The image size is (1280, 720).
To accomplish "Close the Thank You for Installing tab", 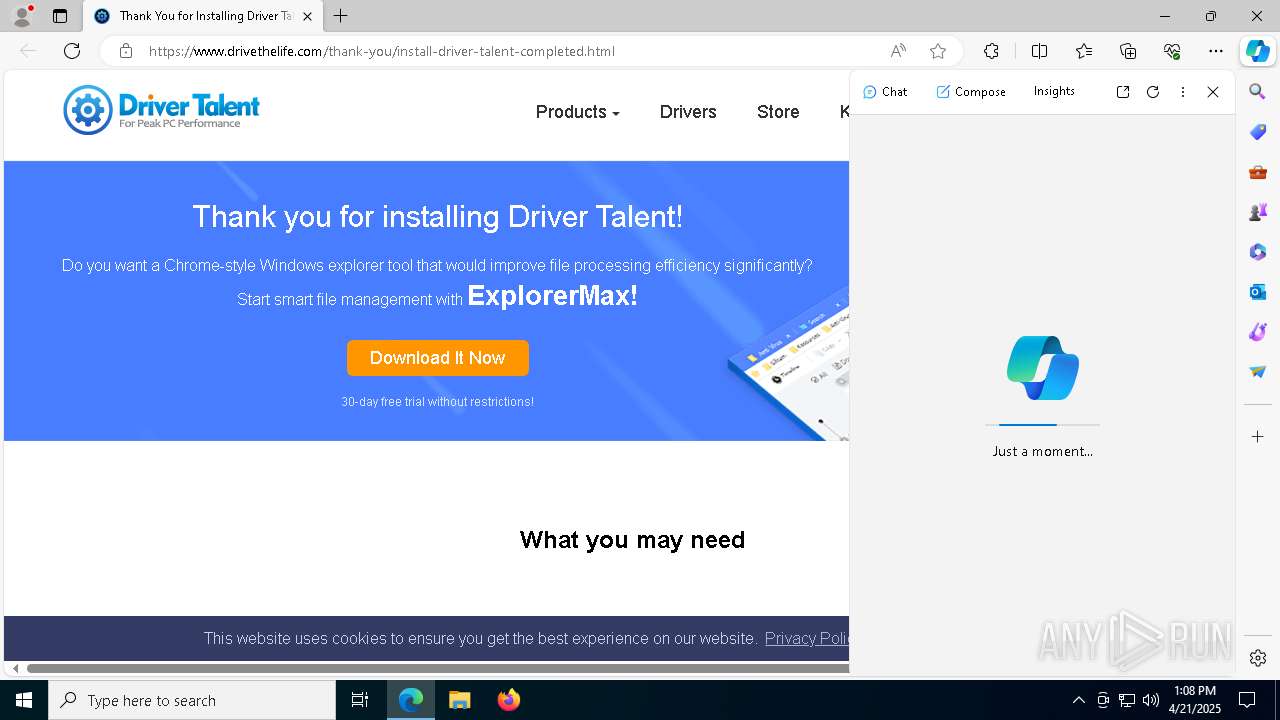I will click(x=307, y=16).
